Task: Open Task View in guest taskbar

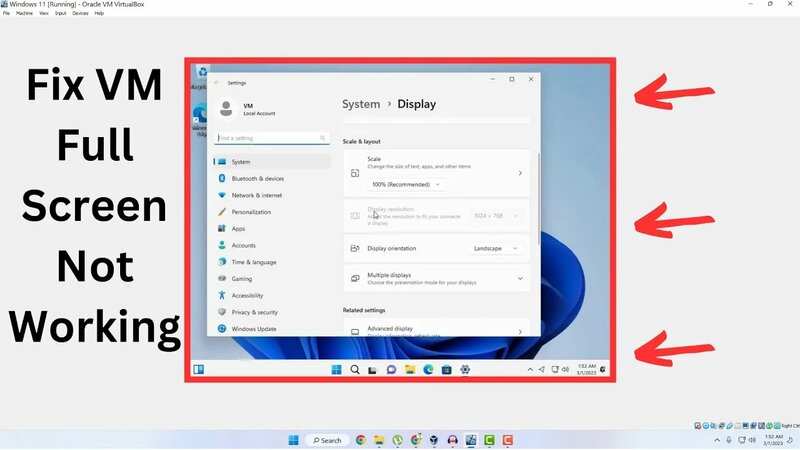Action: pos(372,369)
